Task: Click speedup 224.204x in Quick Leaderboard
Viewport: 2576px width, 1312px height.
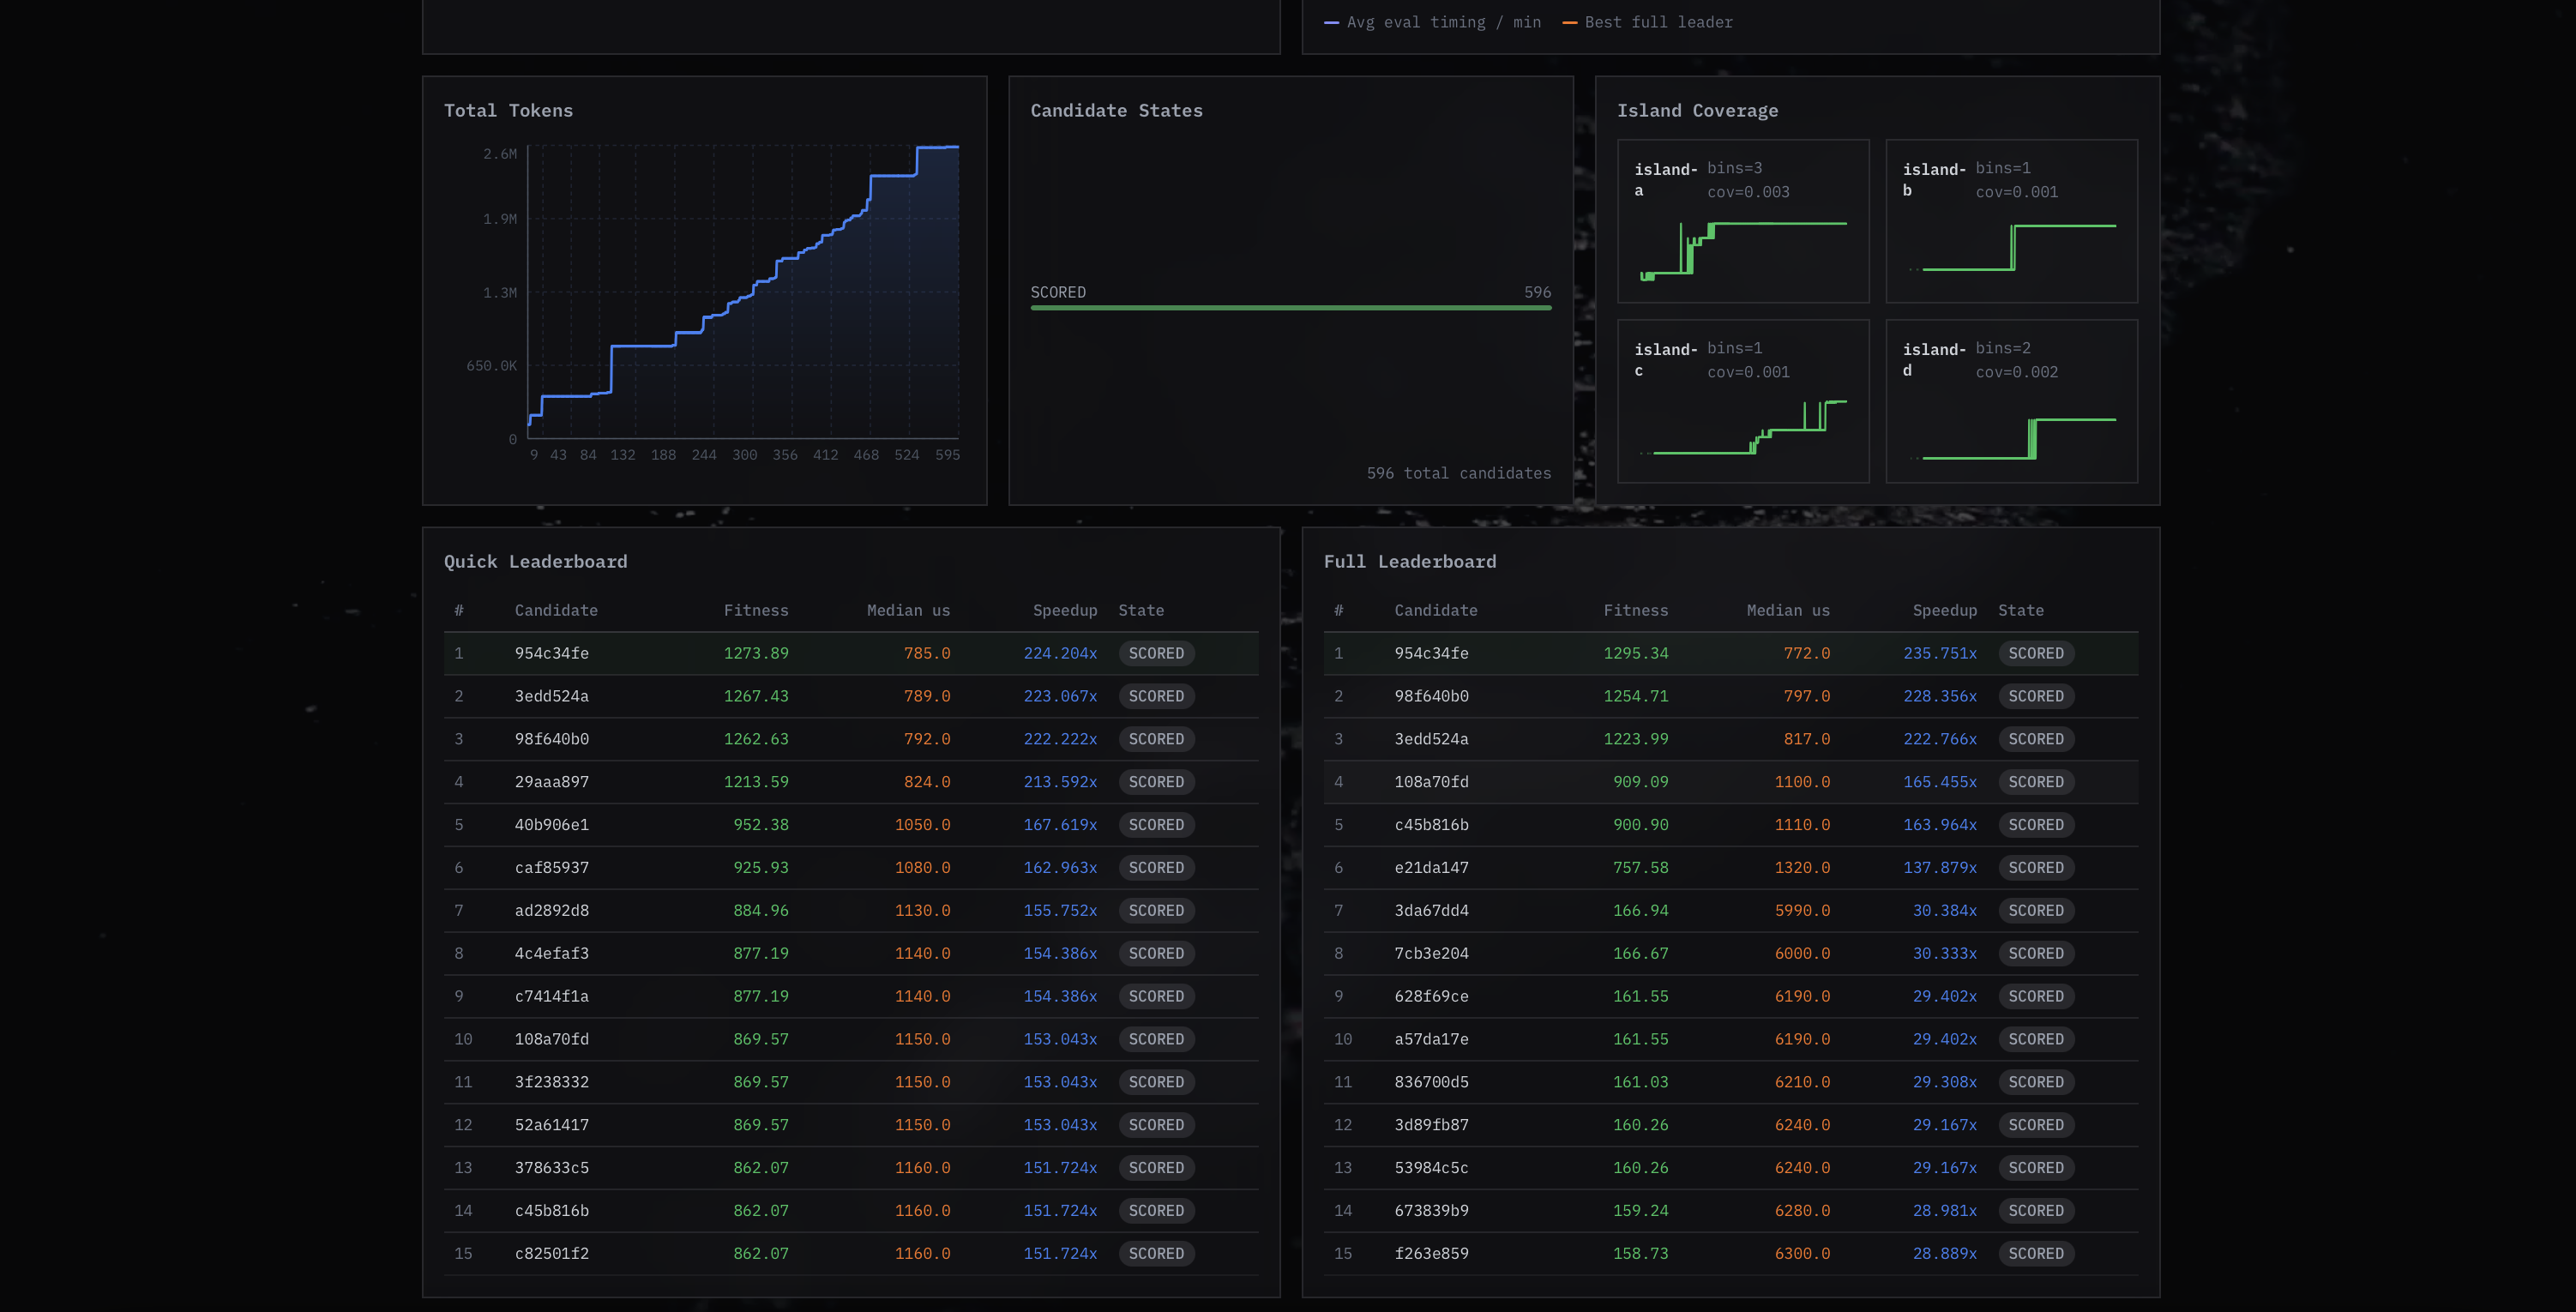Action: click(x=1059, y=653)
